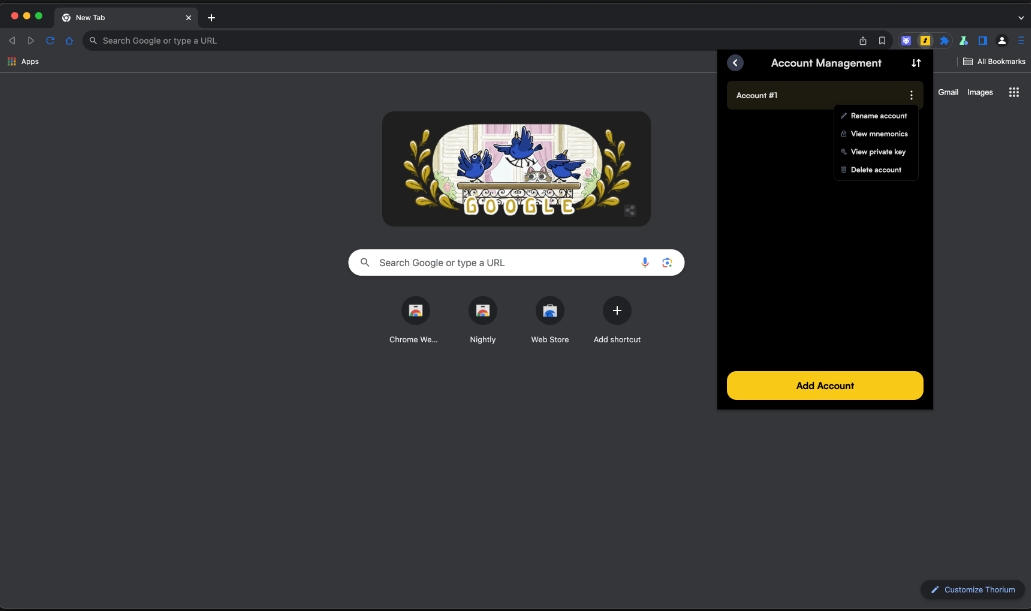Click the browser back arrow

(x=12, y=41)
